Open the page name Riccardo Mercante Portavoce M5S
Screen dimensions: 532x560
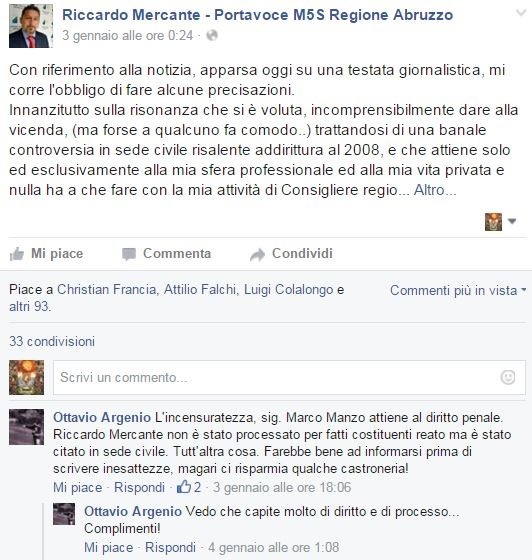click(258, 15)
